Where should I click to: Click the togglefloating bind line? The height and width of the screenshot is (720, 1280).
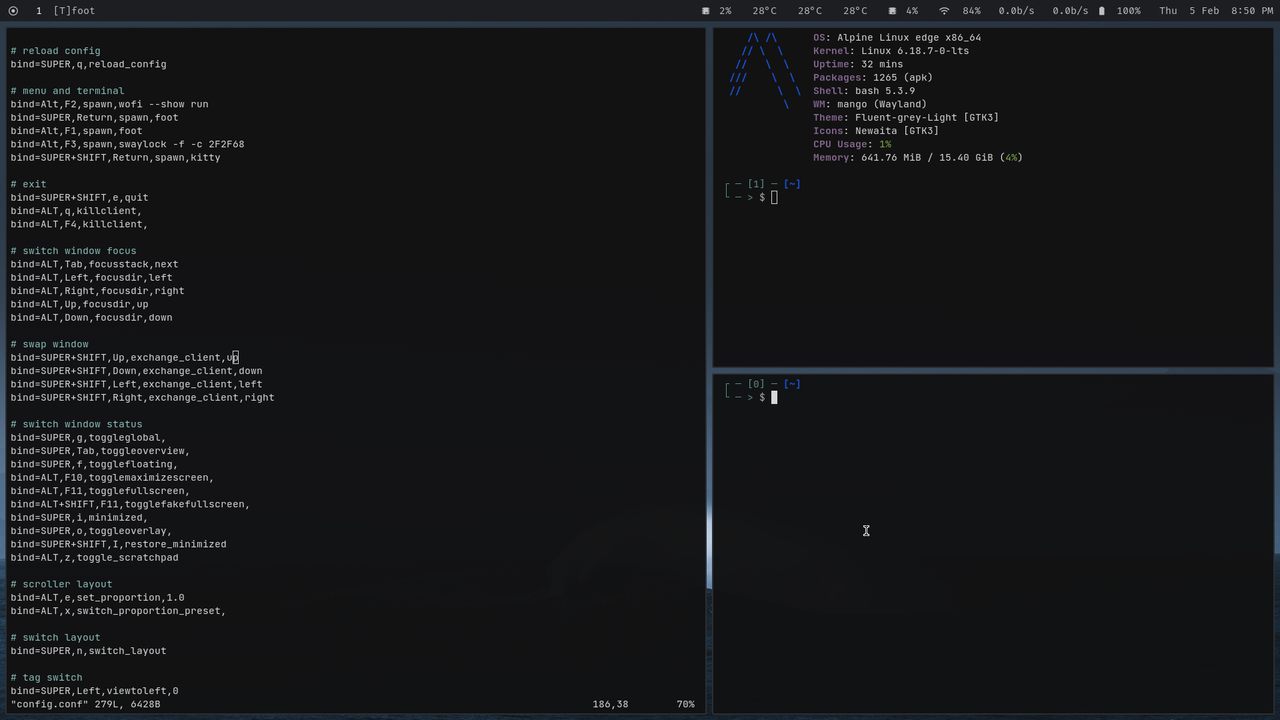click(95, 464)
